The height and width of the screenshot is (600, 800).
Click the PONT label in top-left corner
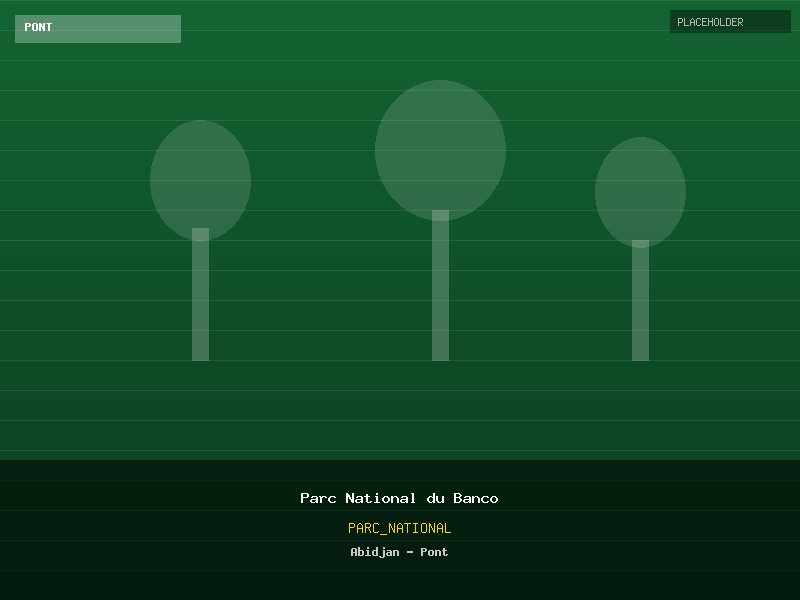point(39,28)
